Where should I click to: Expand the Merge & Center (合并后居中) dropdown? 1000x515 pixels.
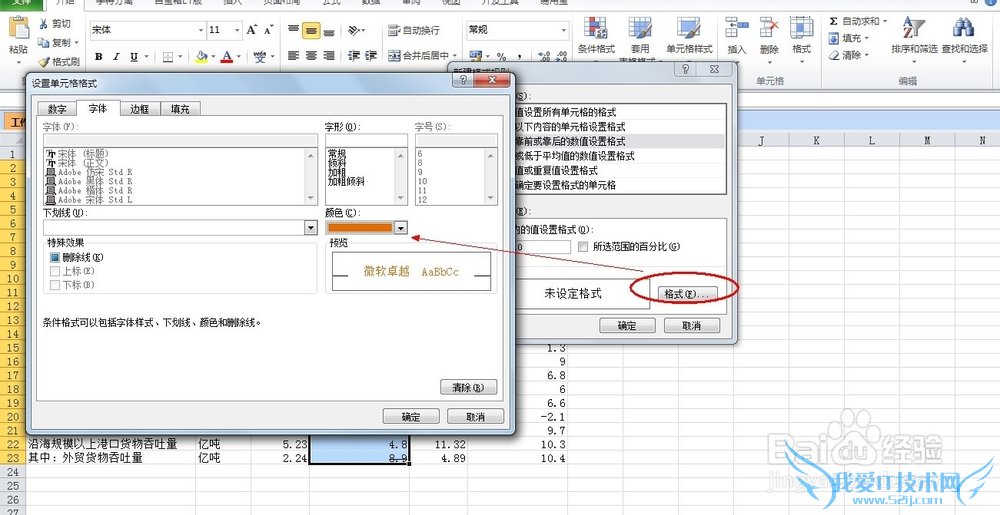click(x=455, y=56)
